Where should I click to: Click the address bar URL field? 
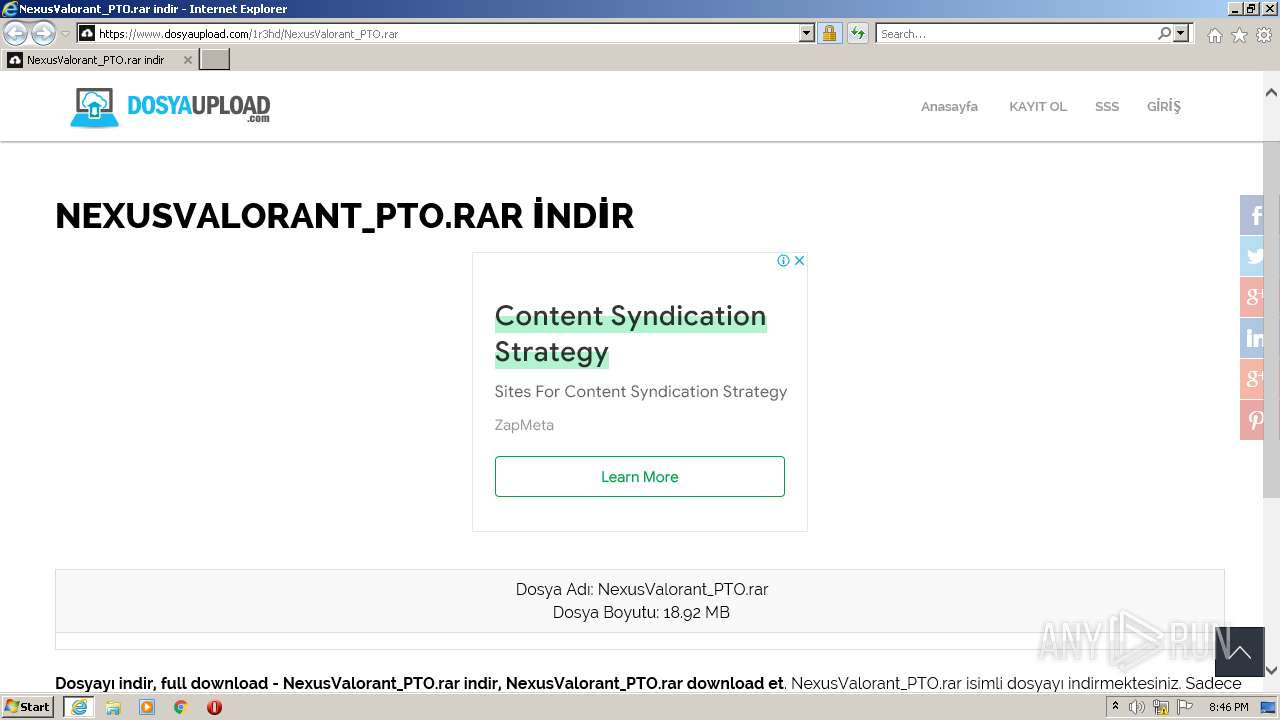[438, 34]
